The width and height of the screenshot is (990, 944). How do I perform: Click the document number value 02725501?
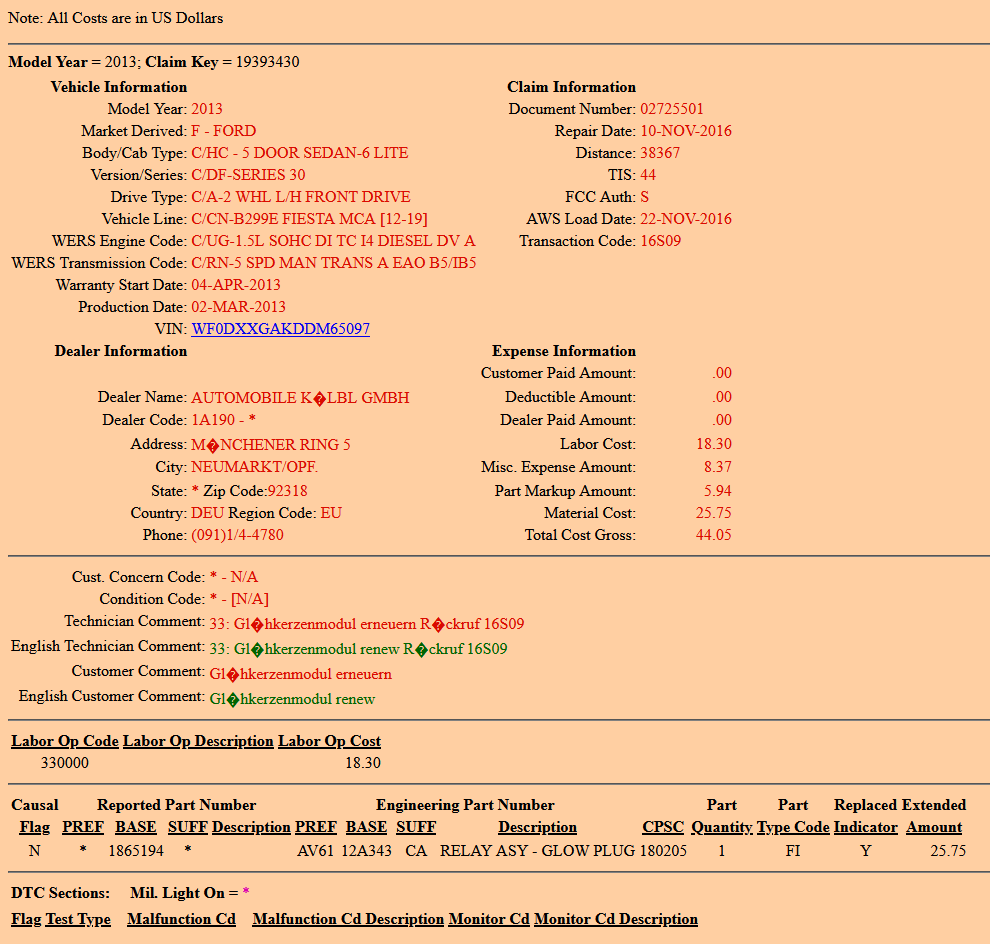click(x=672, y=109)
